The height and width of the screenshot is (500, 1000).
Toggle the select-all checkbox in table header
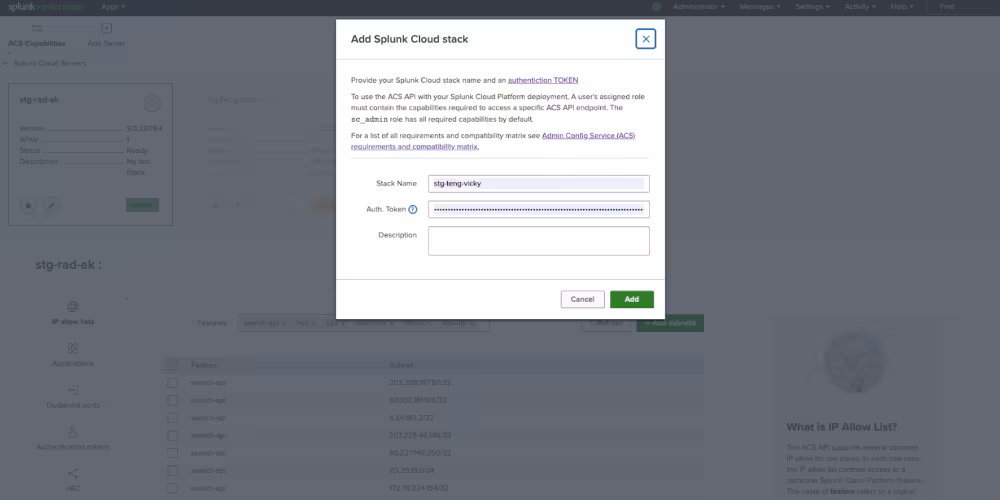pyautogui.click(x=173, y=365)
